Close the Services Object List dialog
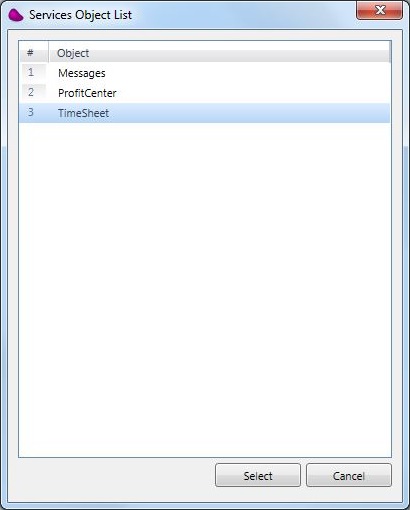The width and height of the screenshot is (410, 510). [x=379, y=10]
